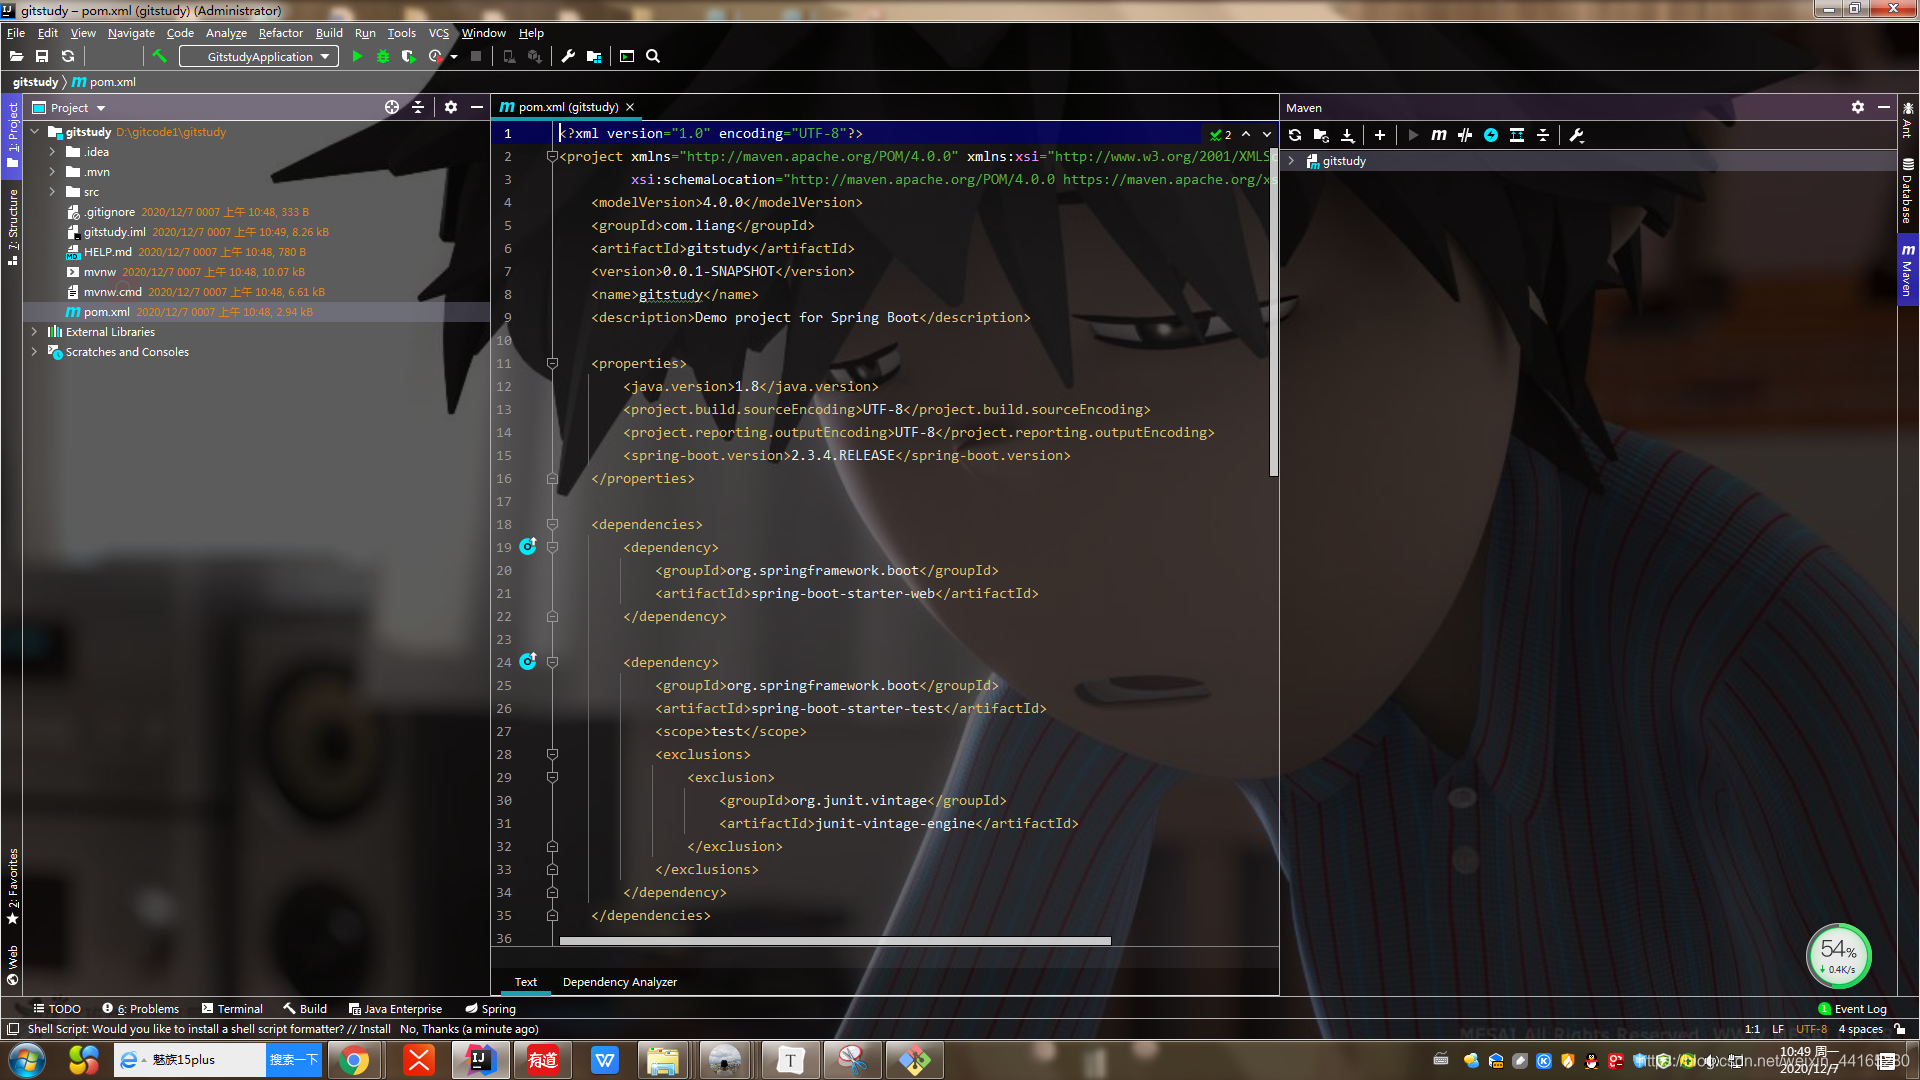Open Search Everywhere magnifier icon
1920x1080 pixels.
tap(653, 56)
